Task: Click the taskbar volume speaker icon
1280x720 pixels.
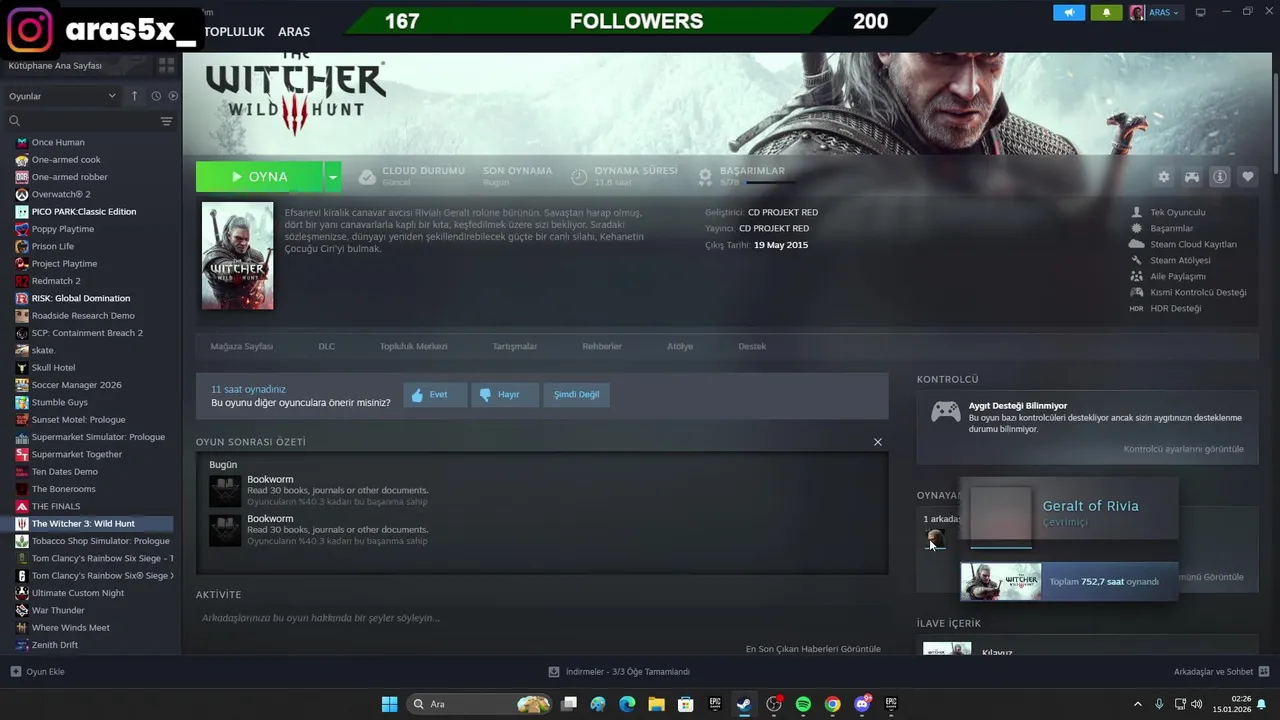Action: coord(1197,704)
